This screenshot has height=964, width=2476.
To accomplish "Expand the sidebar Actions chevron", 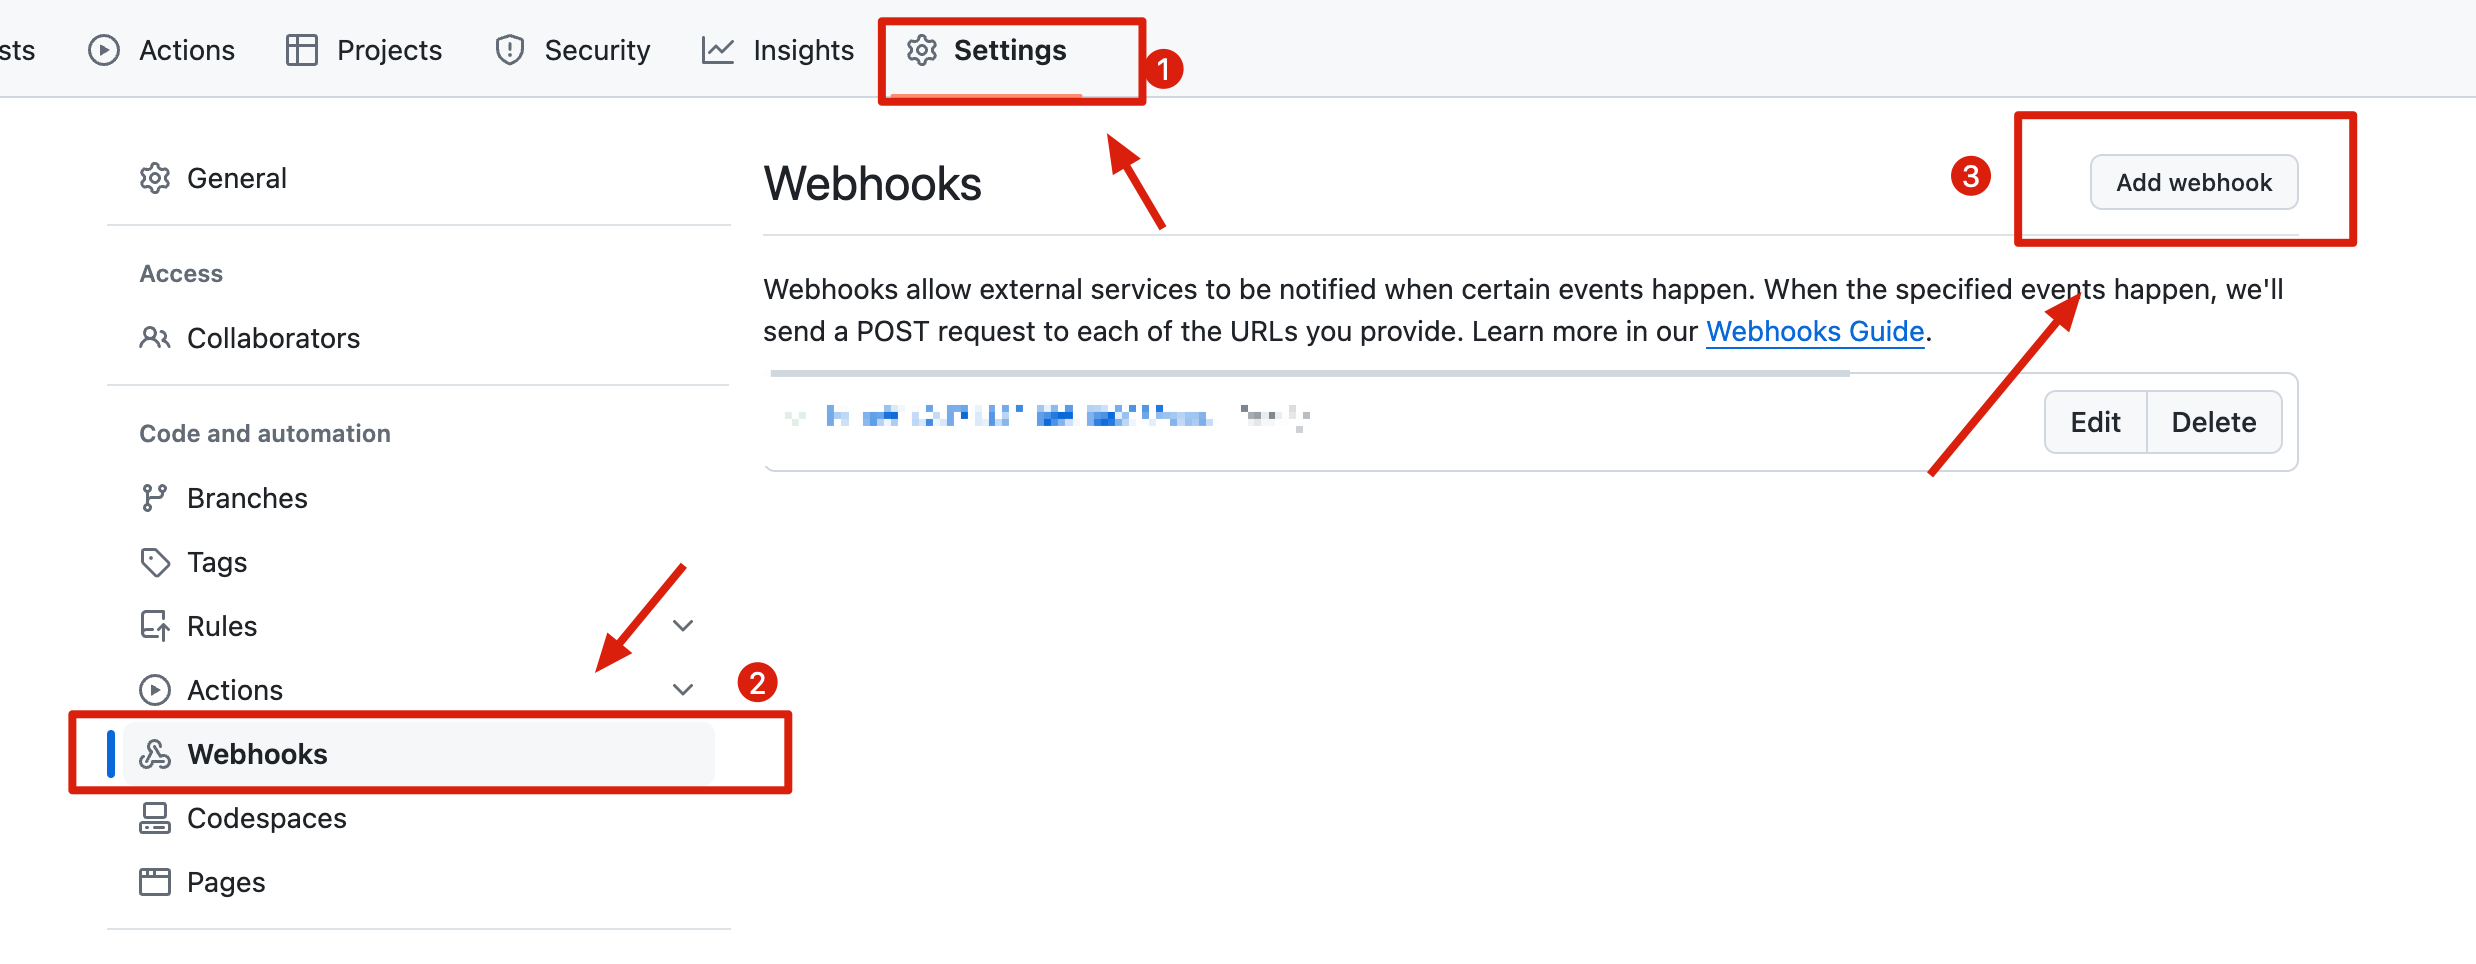I will [683, 690].
